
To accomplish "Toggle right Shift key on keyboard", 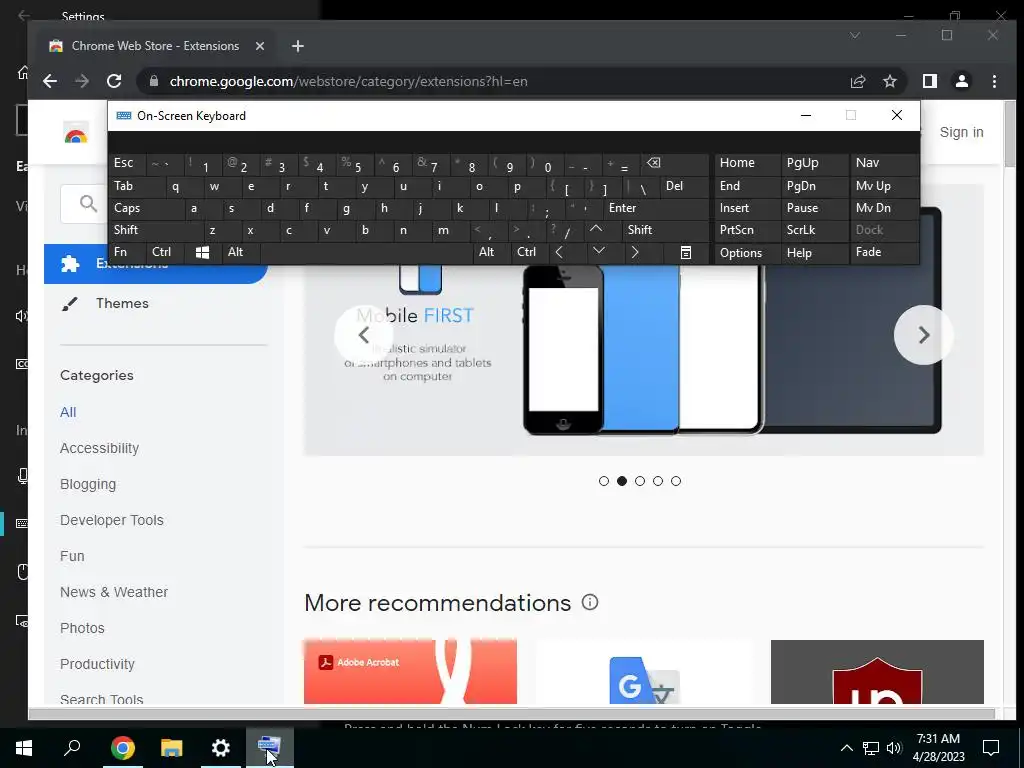I will [665, 230].
